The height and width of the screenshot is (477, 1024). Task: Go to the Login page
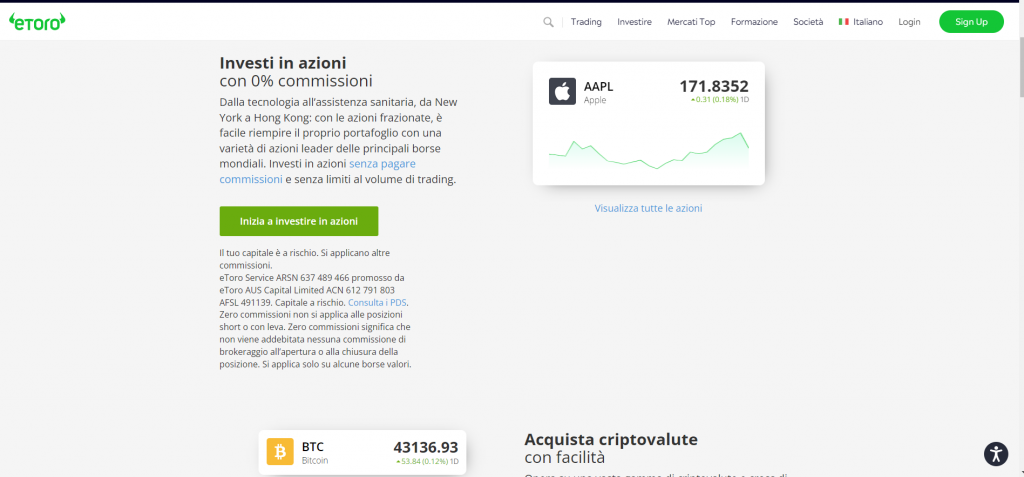coord(909,22)
